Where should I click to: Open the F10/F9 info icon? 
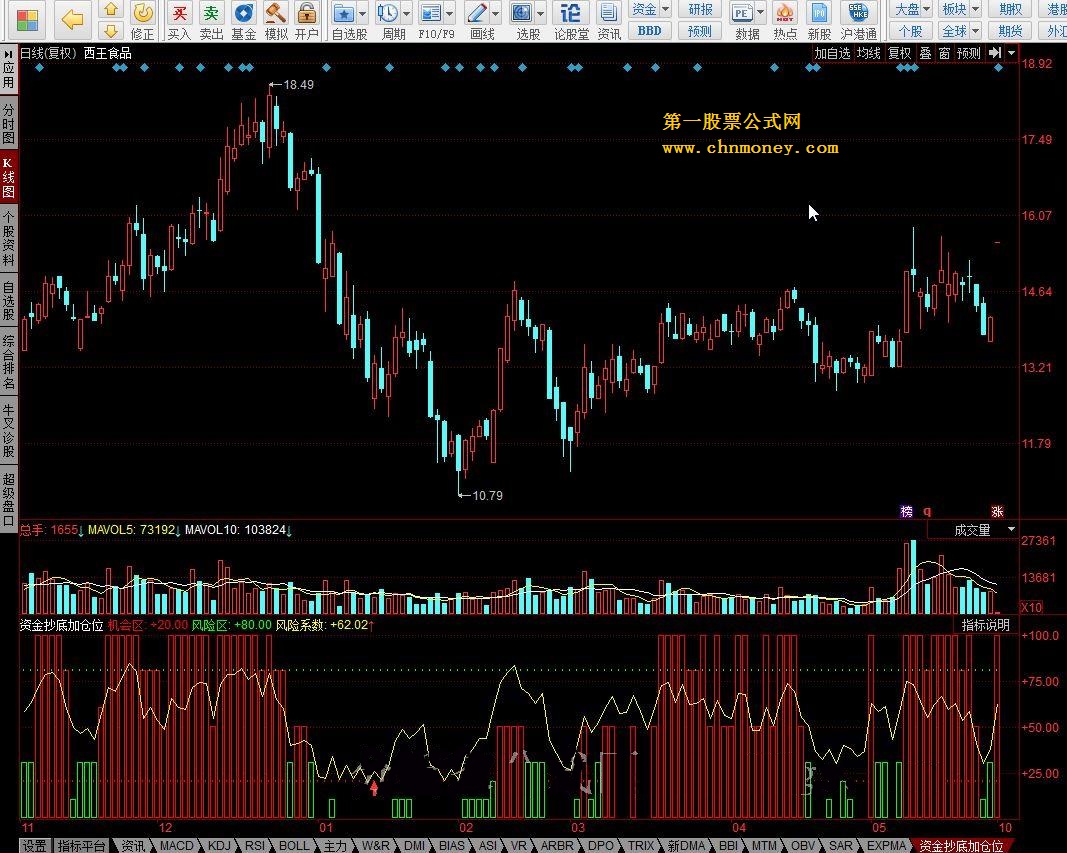tap(430, 13)
